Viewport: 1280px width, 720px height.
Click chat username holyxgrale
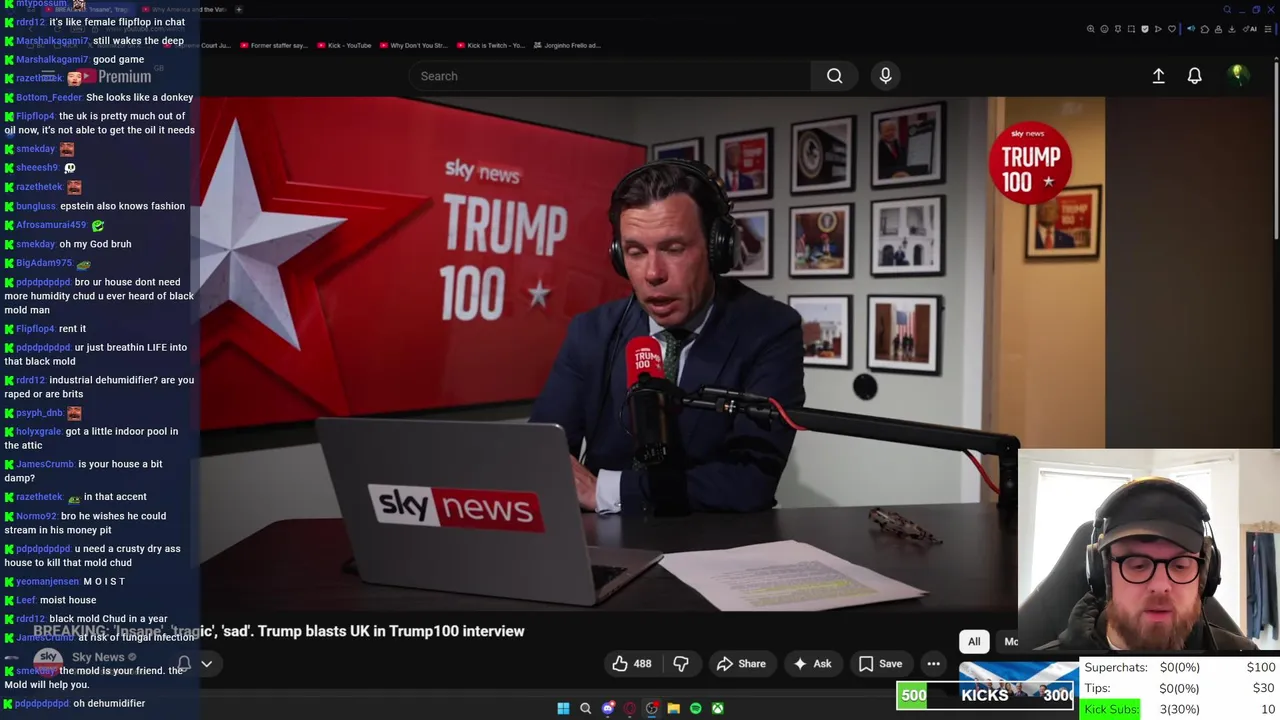(39, 431)
